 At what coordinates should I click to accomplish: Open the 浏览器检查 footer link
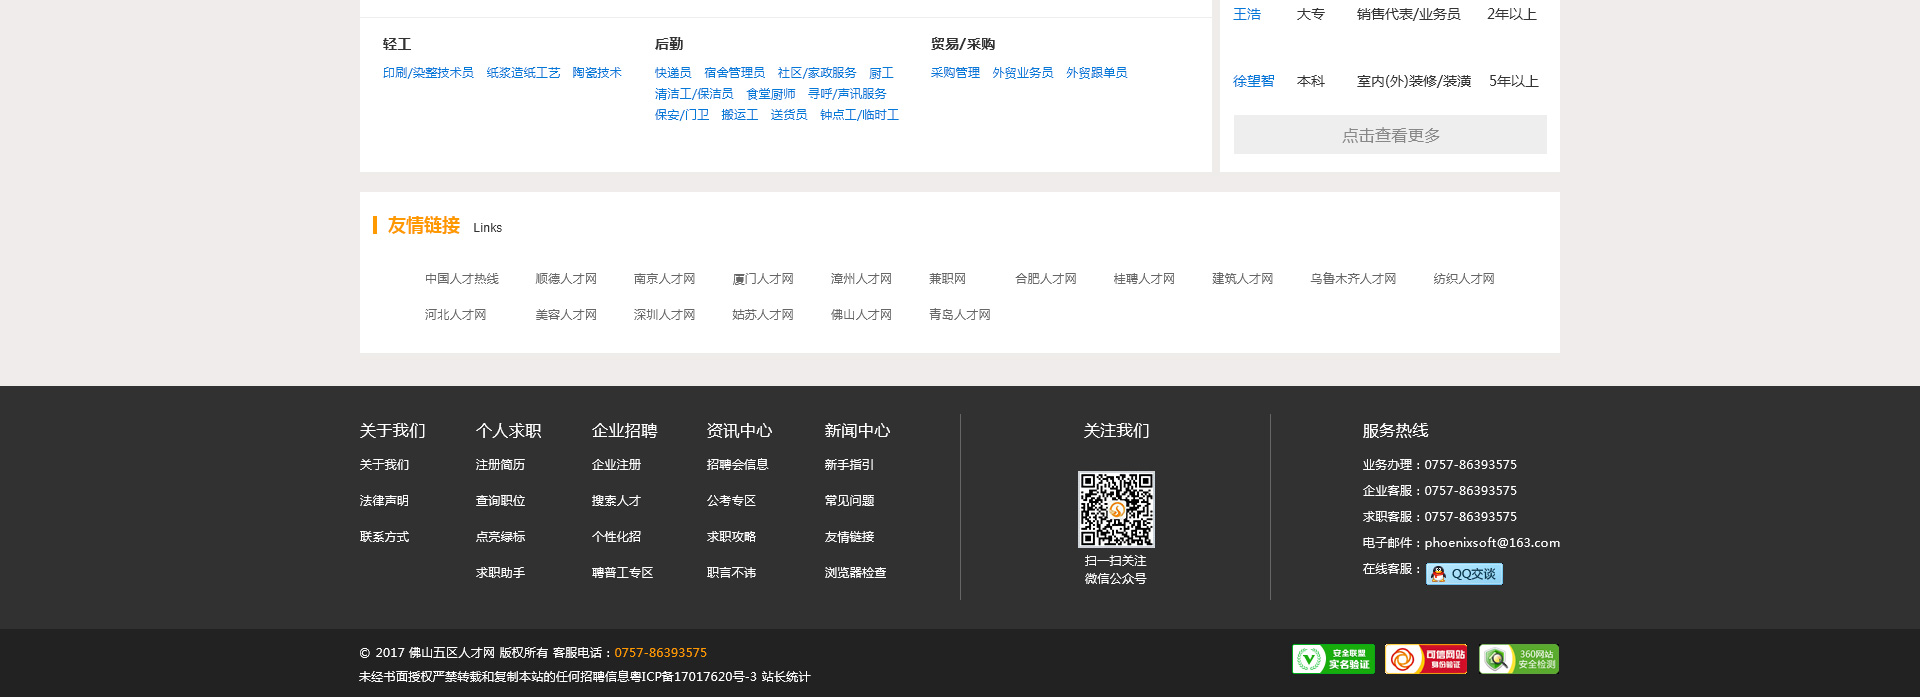[x=855, y=573]
